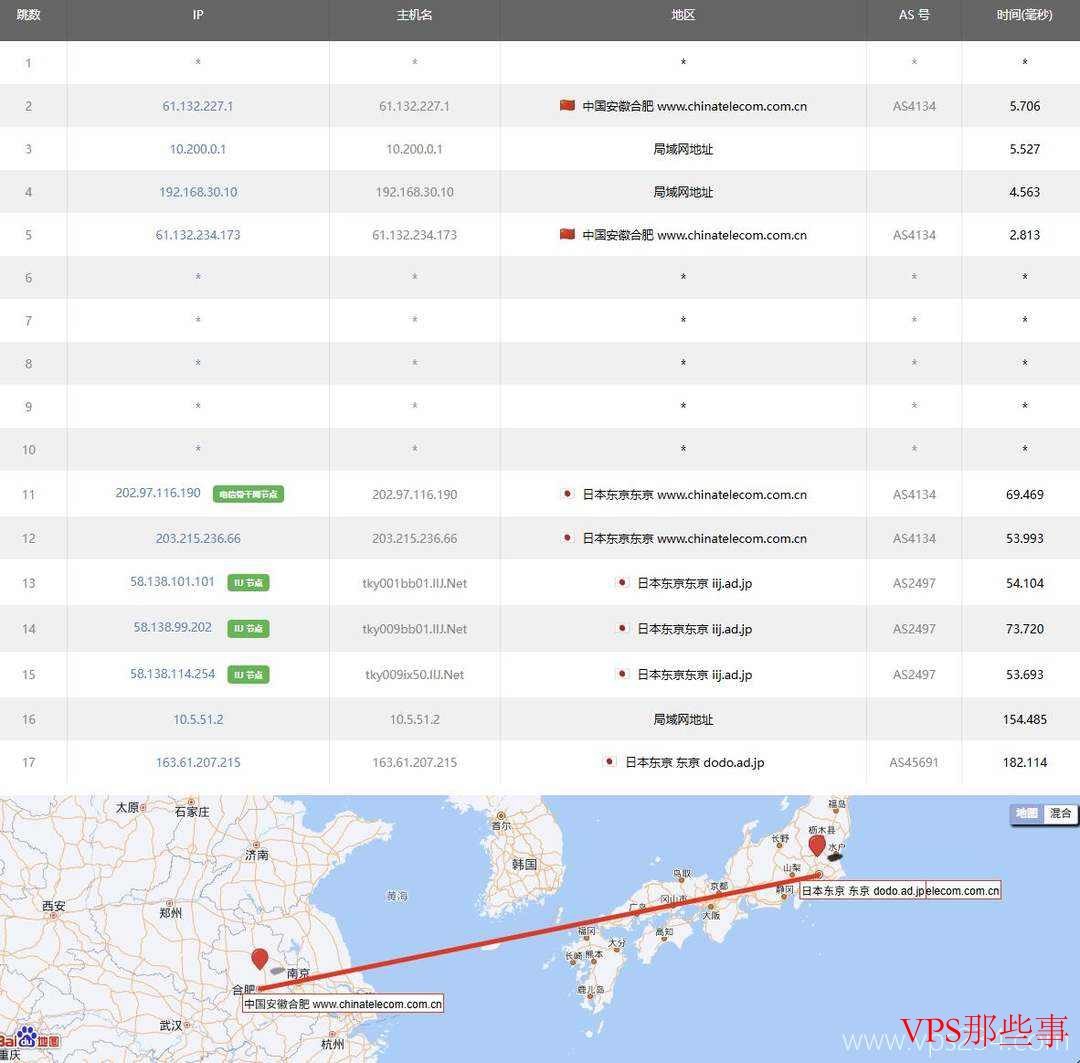Click the Japan flag icon in hop 12
Viewport: 1080px width, 1063px height.
[567, 538]
